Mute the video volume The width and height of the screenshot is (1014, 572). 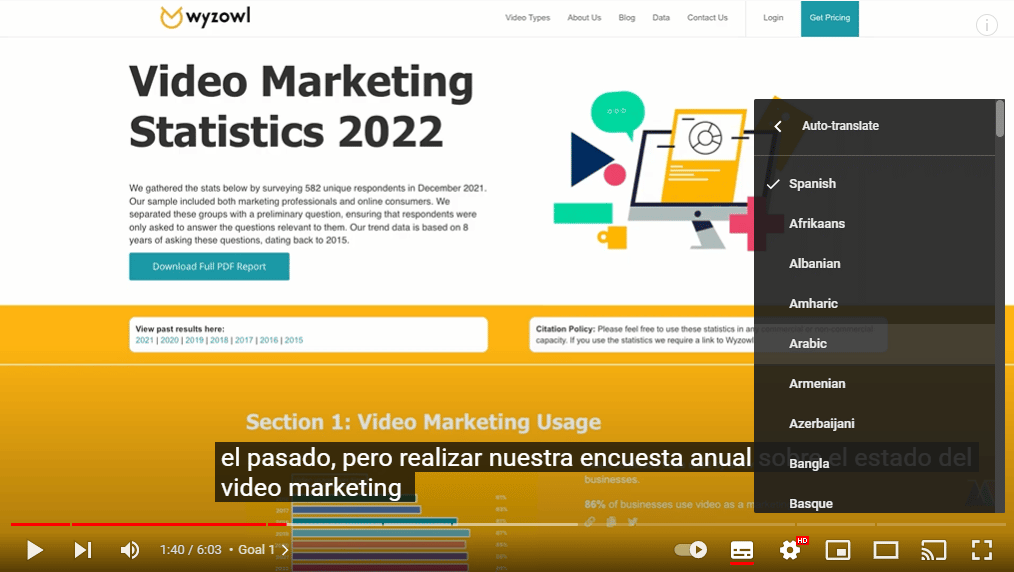click(130, 550)
